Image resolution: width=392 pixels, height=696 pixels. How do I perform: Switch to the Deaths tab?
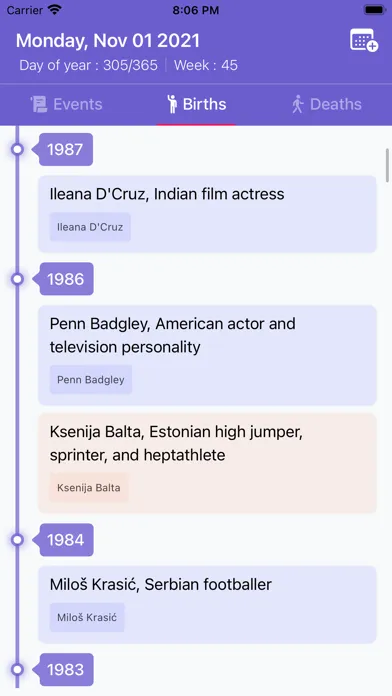pyautogui.click(x=326, y=104)
